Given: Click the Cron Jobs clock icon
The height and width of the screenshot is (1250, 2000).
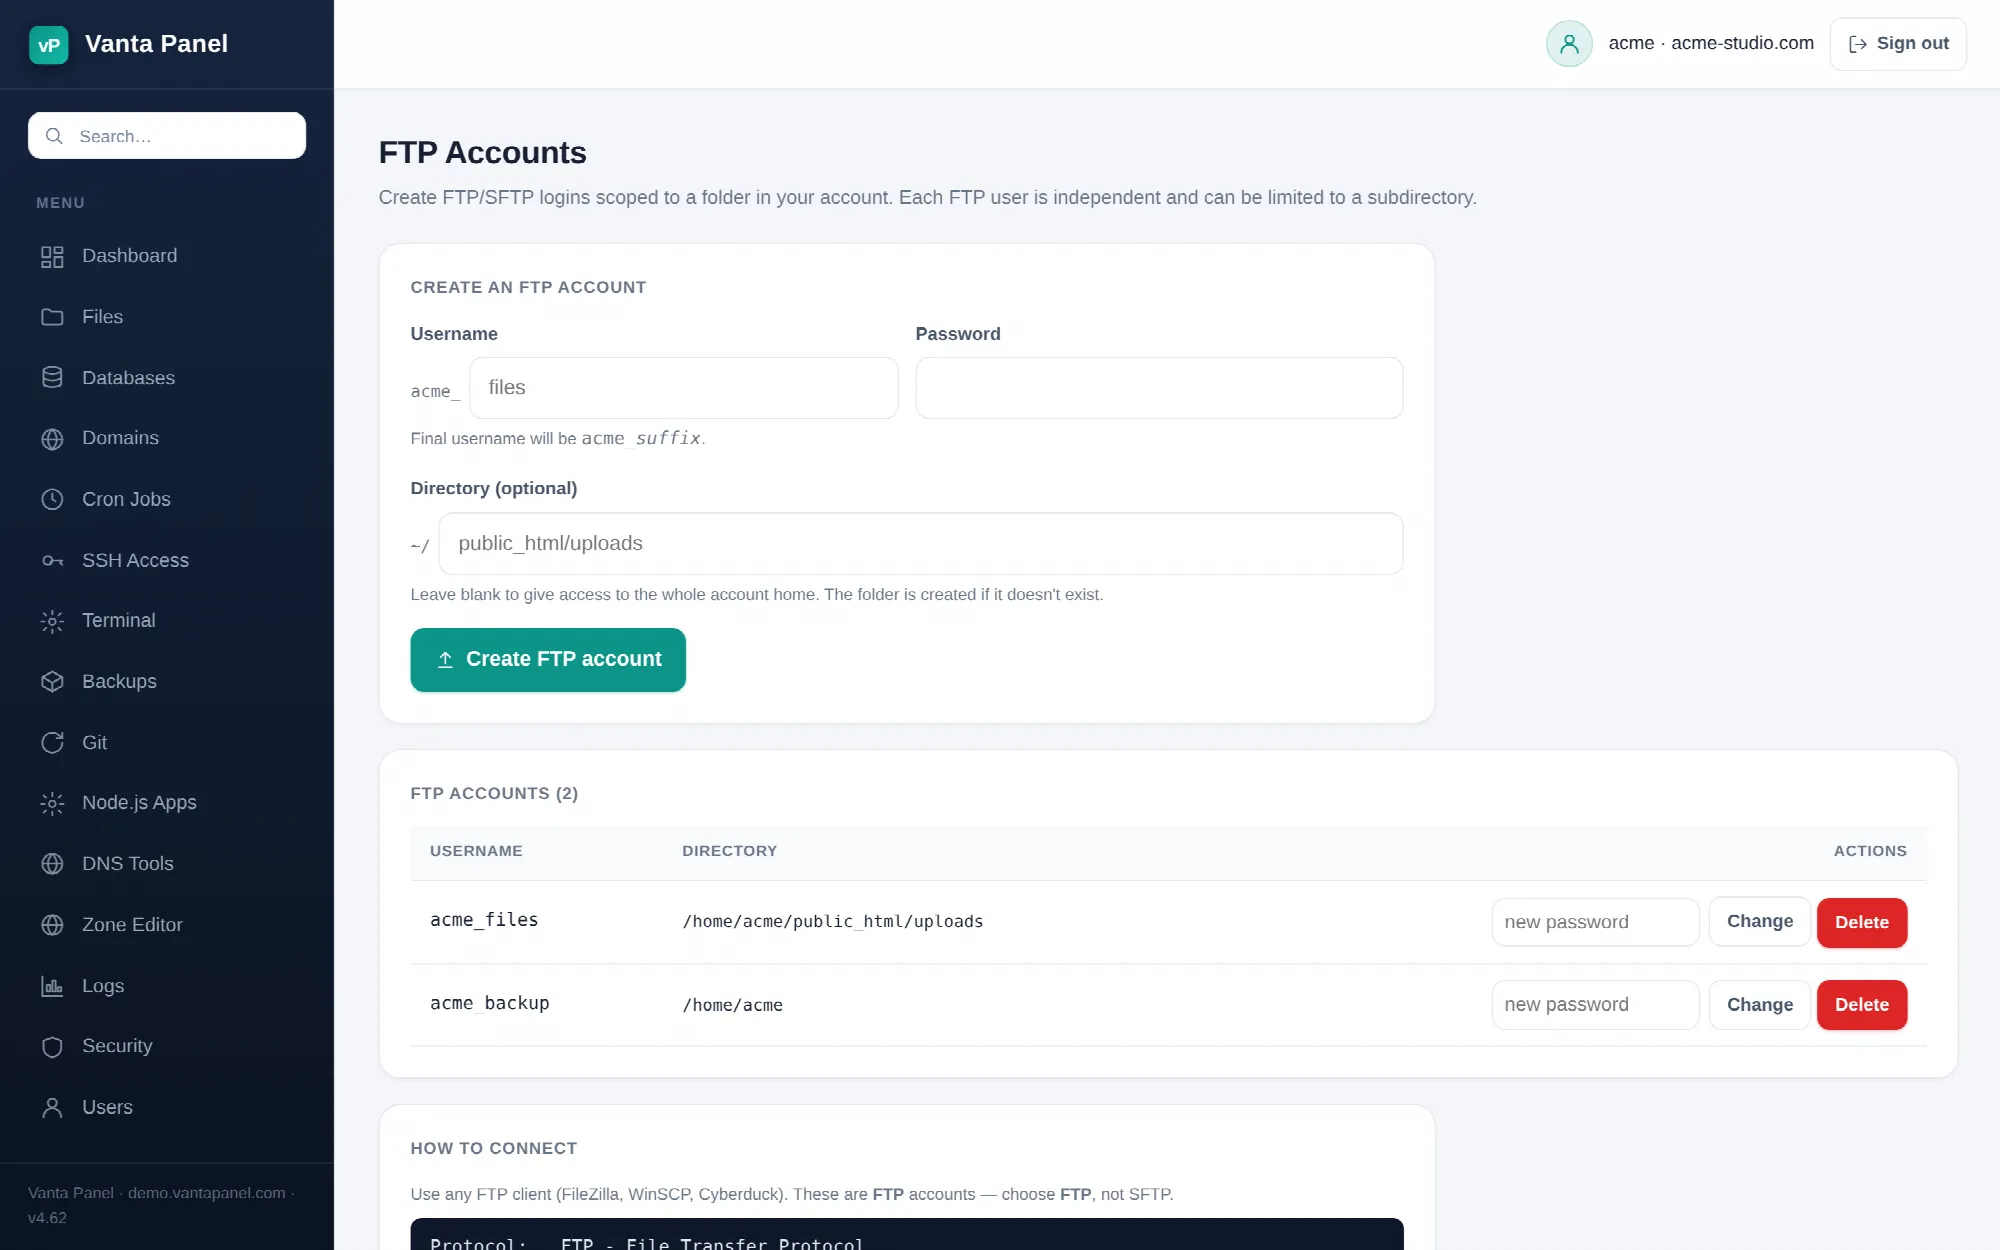Looking at the screenshot, I should (x=52, y=499).
